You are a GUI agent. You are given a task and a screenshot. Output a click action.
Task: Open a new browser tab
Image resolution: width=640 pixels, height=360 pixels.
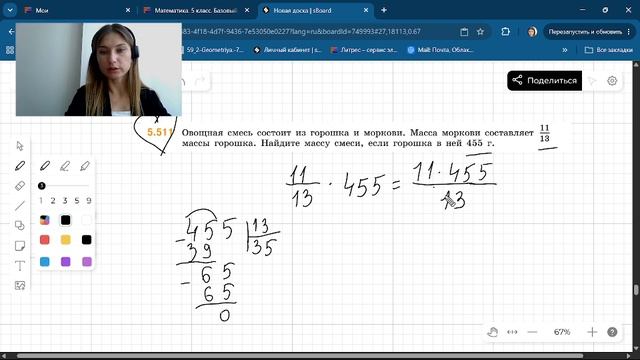point(384,10)
